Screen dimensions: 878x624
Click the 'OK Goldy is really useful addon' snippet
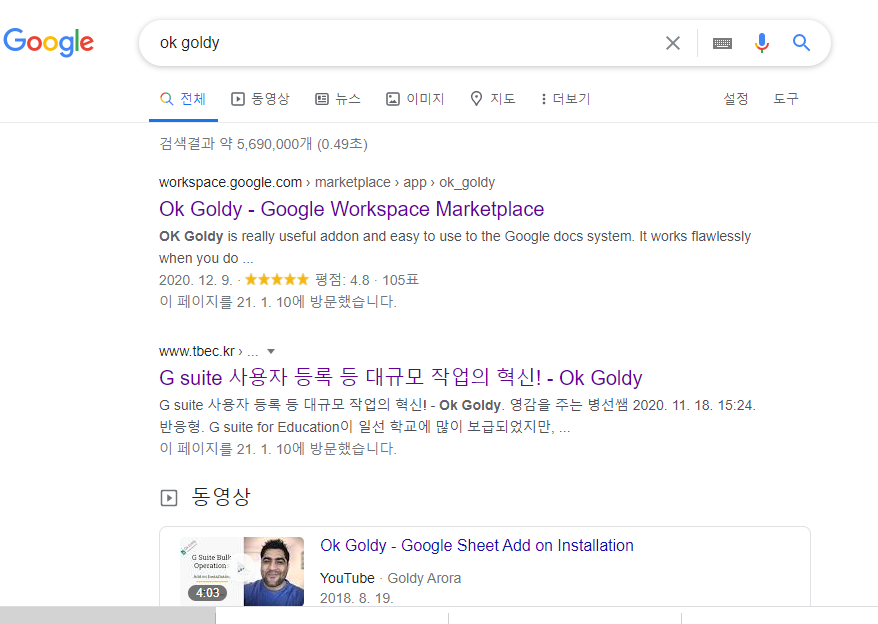pos(455,247)
